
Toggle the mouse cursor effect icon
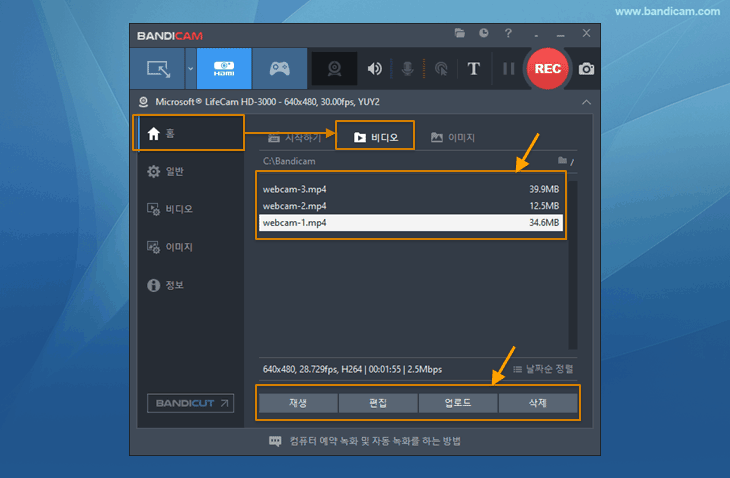point(440,69)
